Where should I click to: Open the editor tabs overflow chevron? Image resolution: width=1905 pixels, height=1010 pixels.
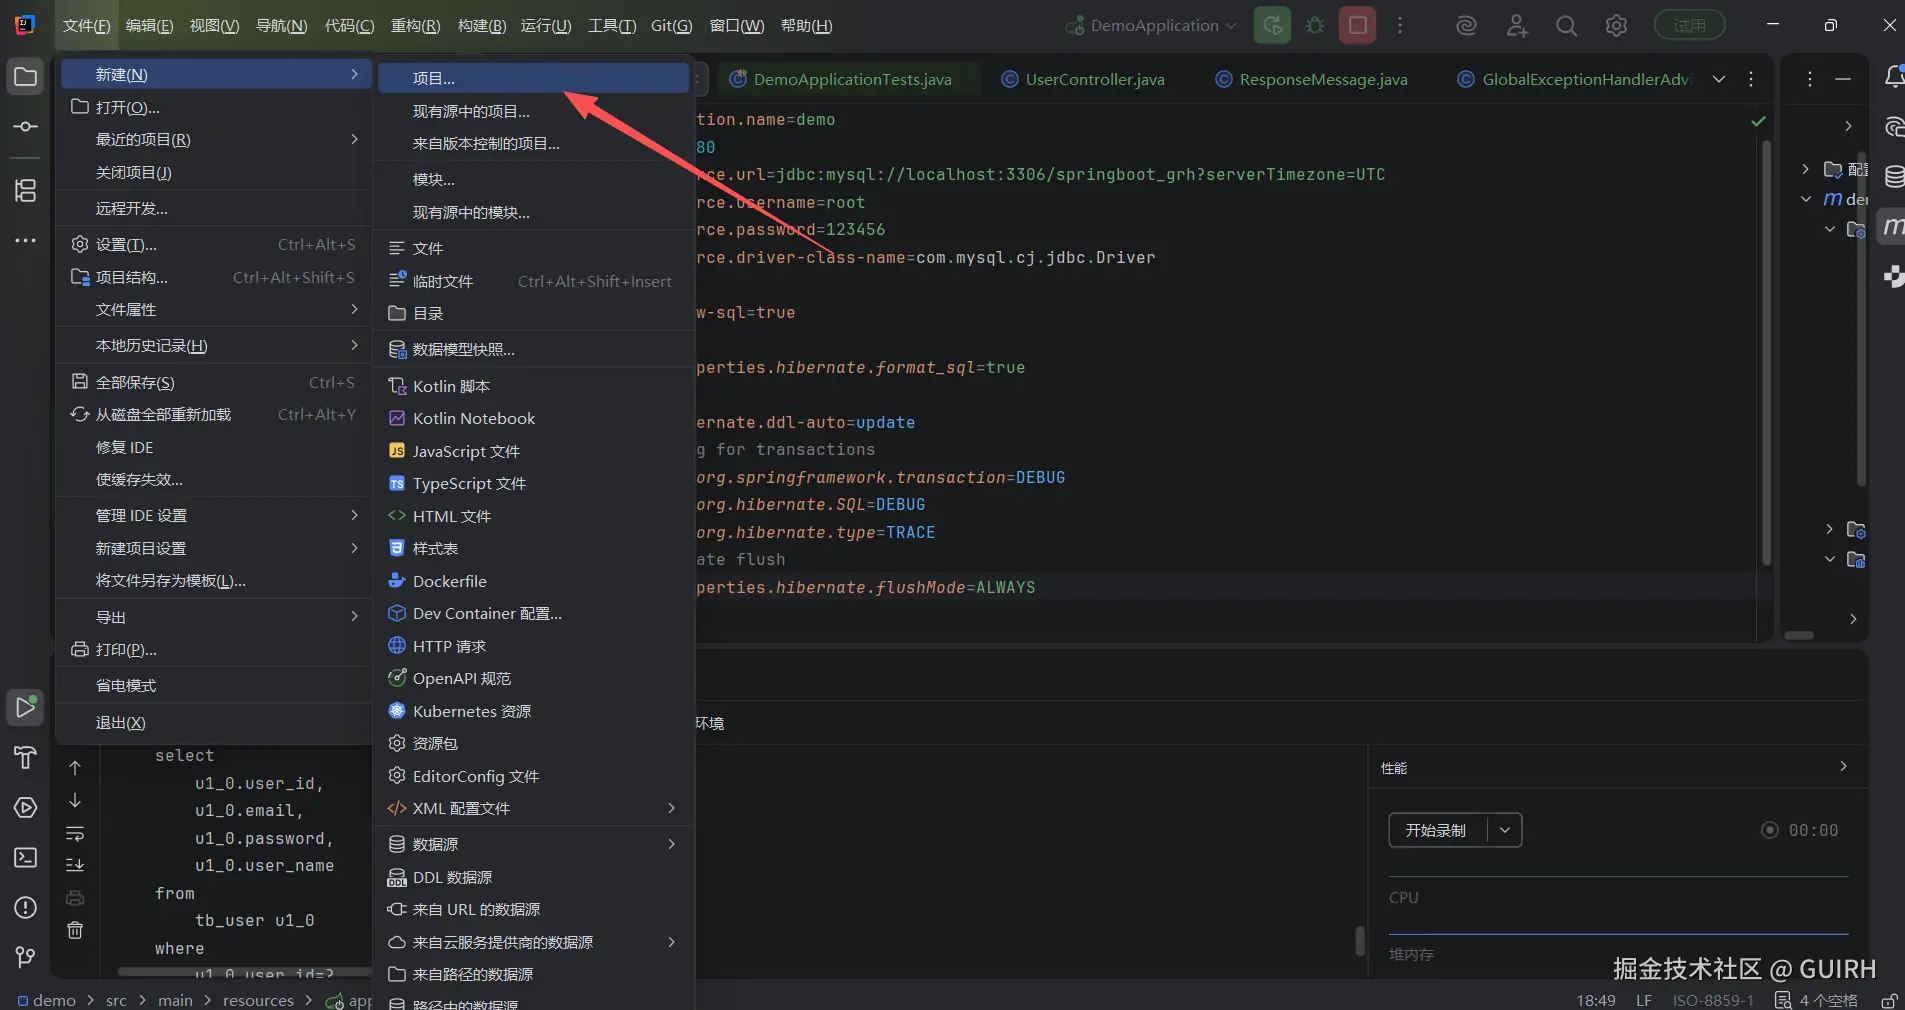(1719, 79)
